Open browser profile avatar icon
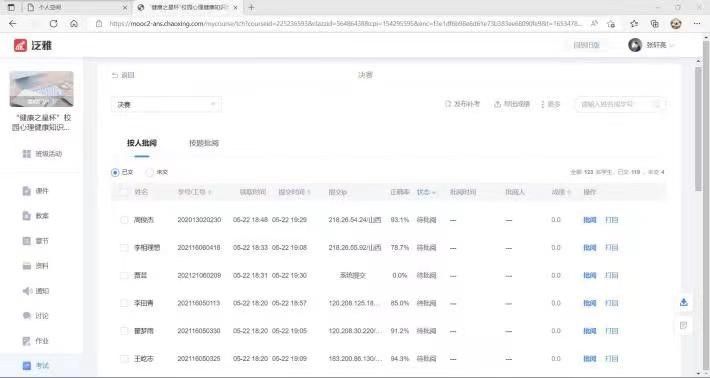The image size is (710, 378). click(676, 24)
